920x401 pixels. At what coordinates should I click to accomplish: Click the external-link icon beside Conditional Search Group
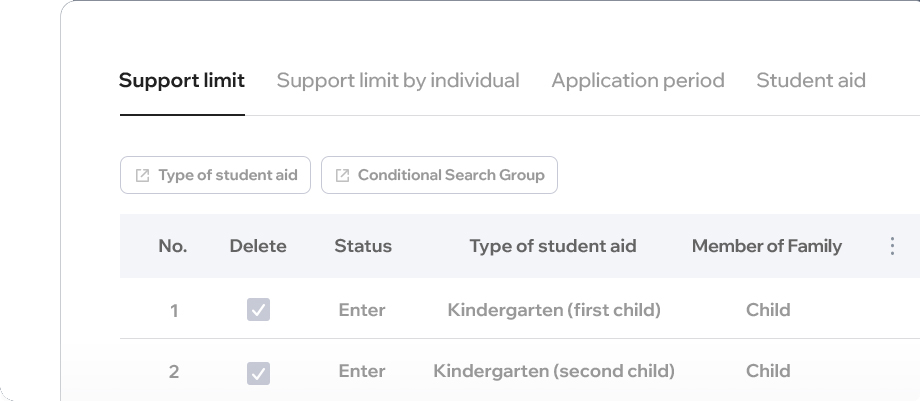[x=343, y=176]
